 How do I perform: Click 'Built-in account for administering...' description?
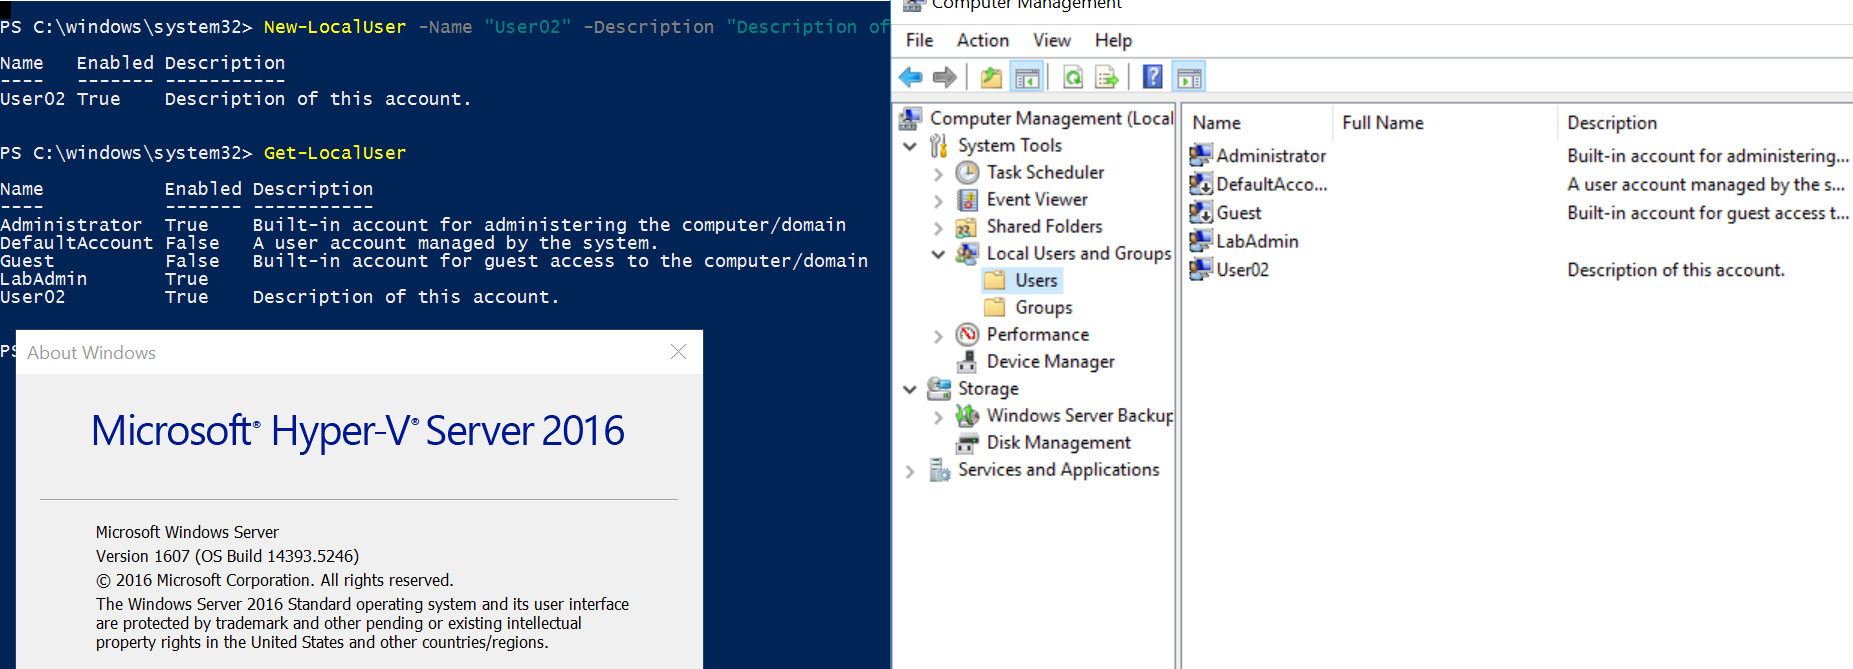(x=1708, y=155)
